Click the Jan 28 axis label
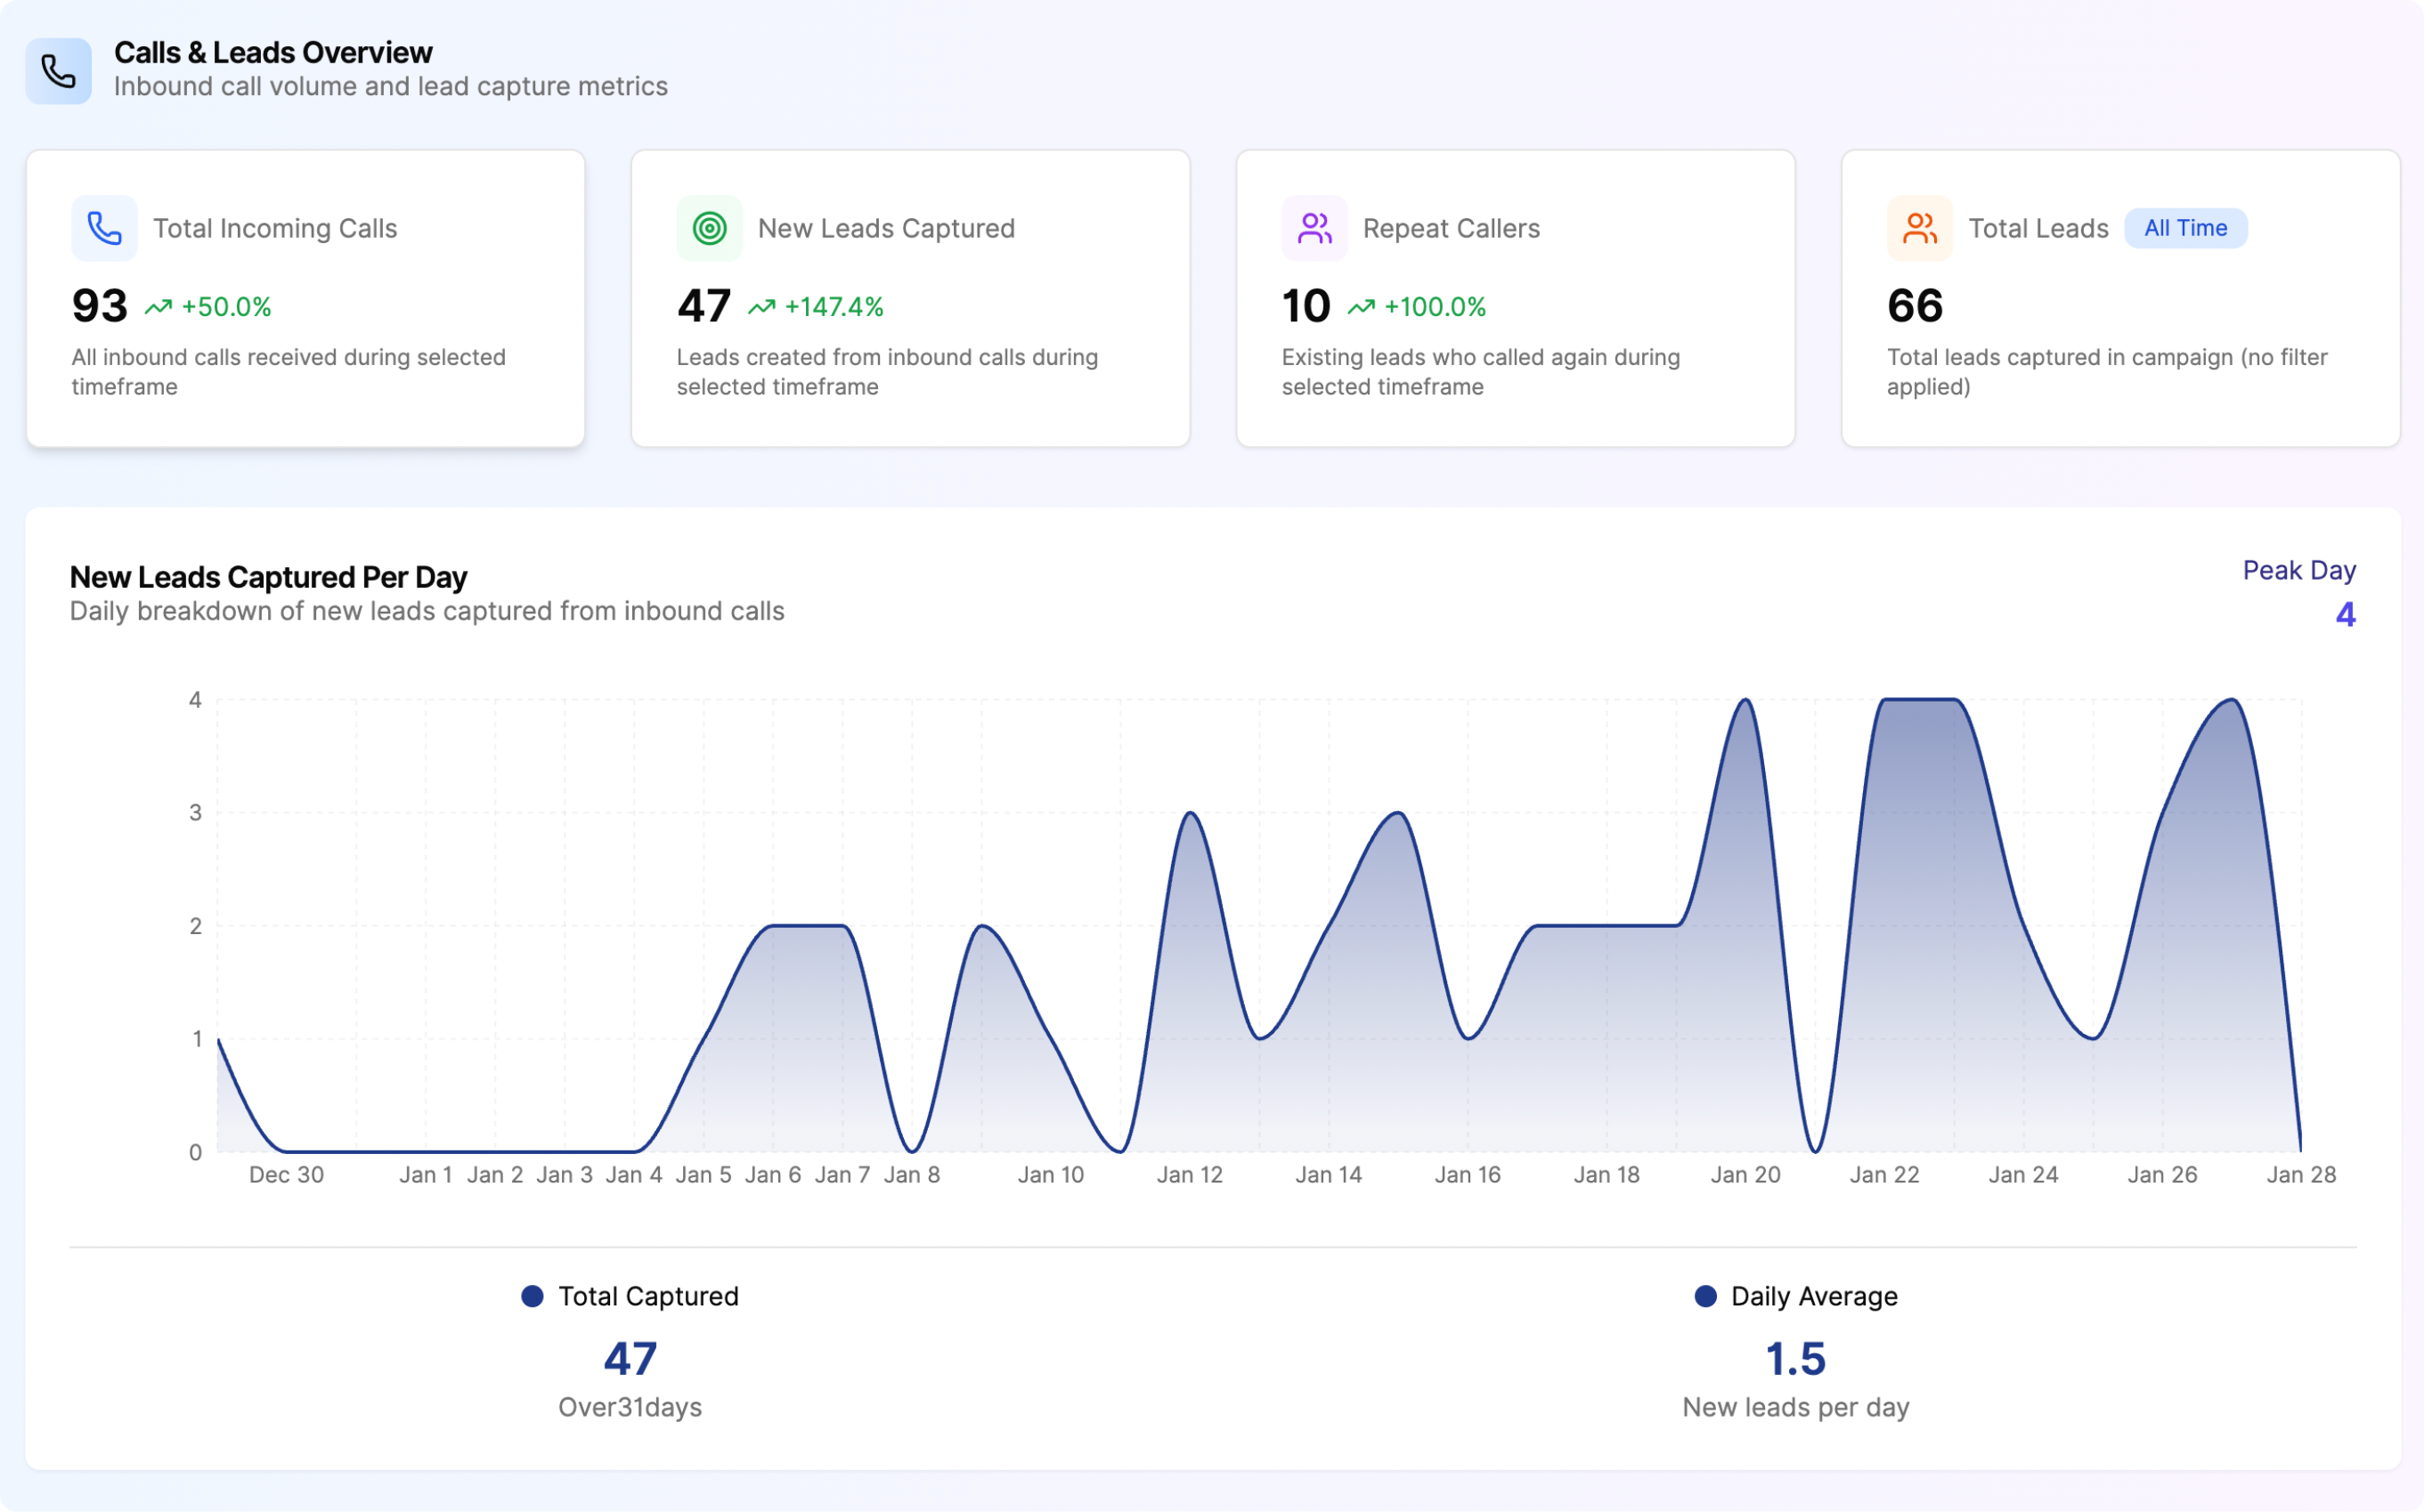 pyautogui.click(x=2300, y=1175)
